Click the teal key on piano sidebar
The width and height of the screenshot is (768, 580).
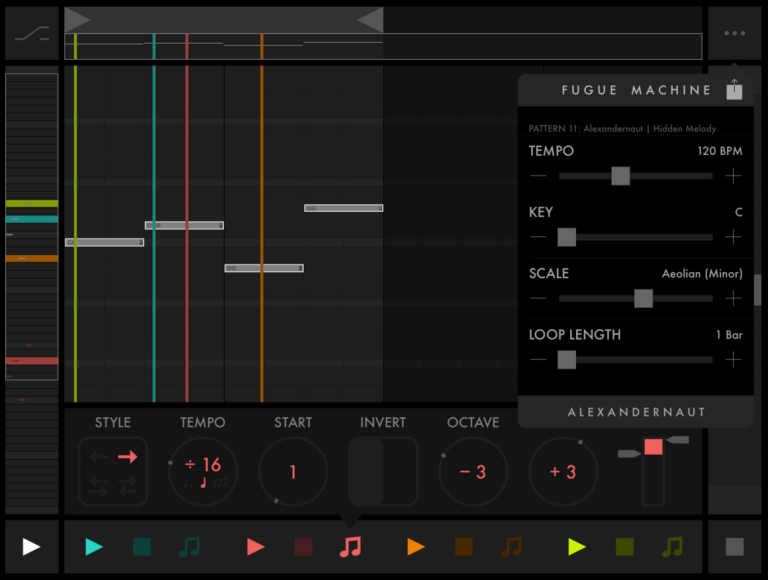click(x=32, y=219)
